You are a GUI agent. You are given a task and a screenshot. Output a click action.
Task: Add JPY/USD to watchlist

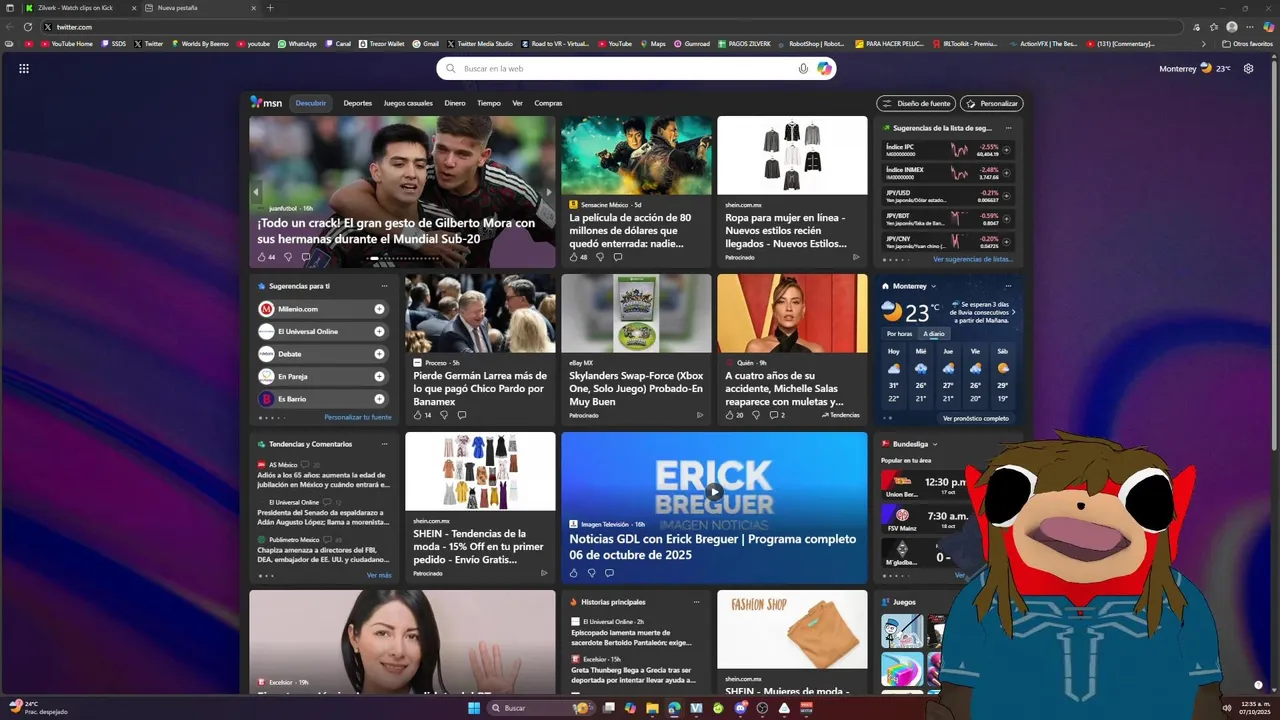click(x=1007, y=196)
